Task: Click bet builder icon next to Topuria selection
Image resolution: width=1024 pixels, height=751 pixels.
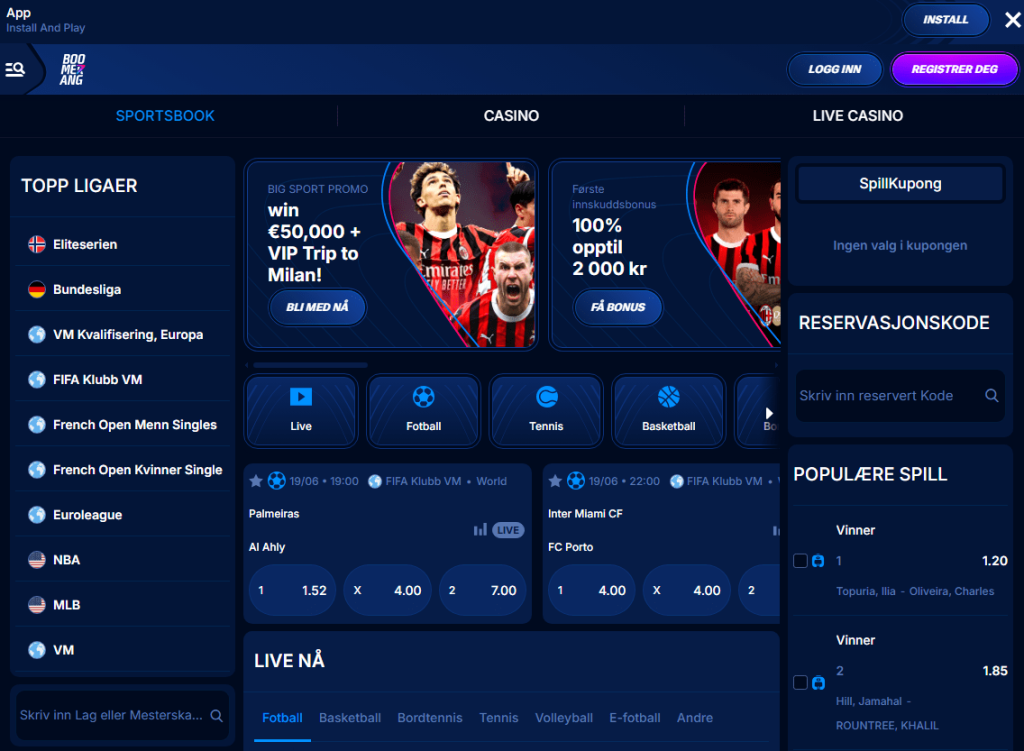Action: tap(818, 561)
